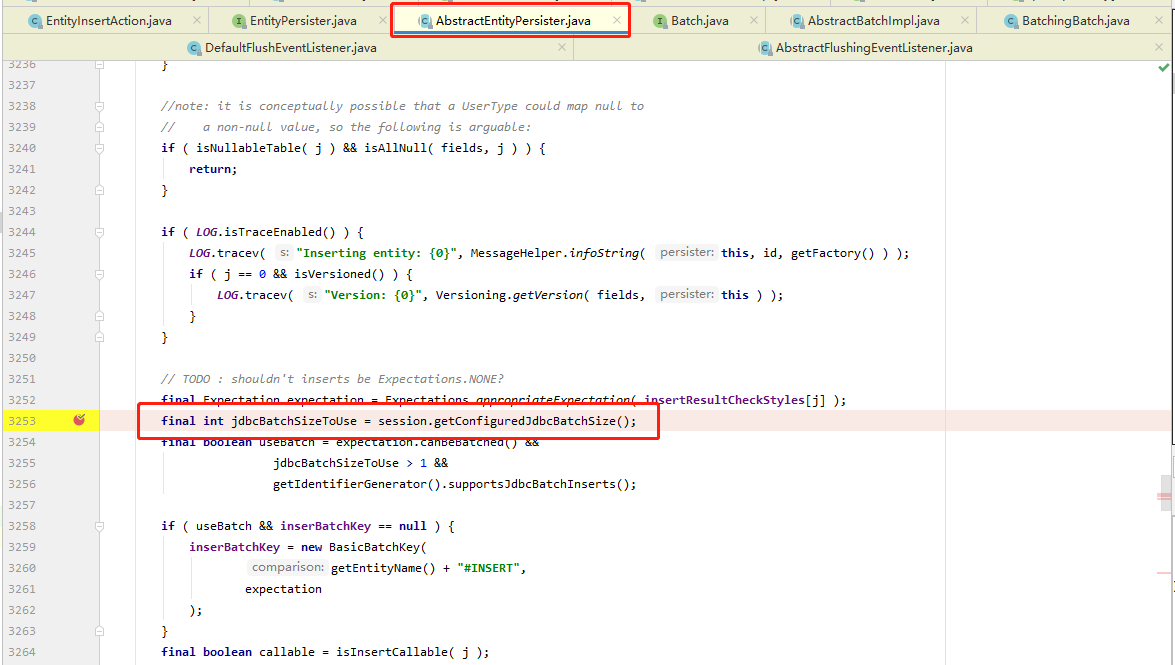Click the fold marker on line 3239
The image size is (1175, 665).
(100, 127)
